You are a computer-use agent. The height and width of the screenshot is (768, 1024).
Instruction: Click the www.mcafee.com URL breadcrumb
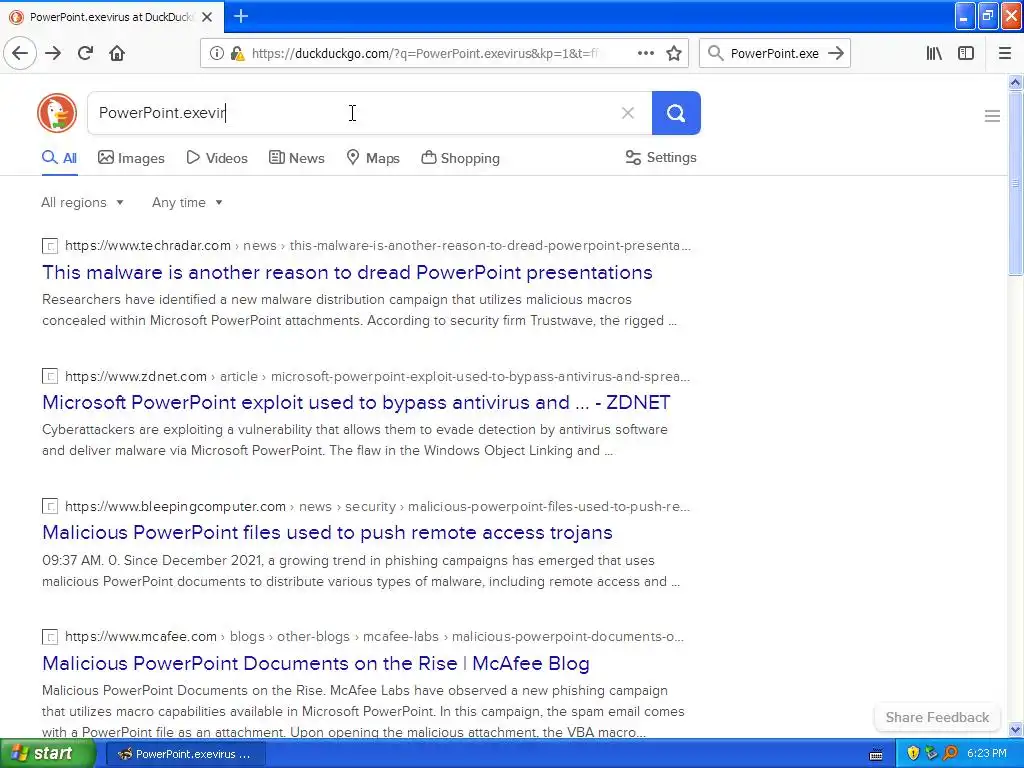click(x=140, y=636)
